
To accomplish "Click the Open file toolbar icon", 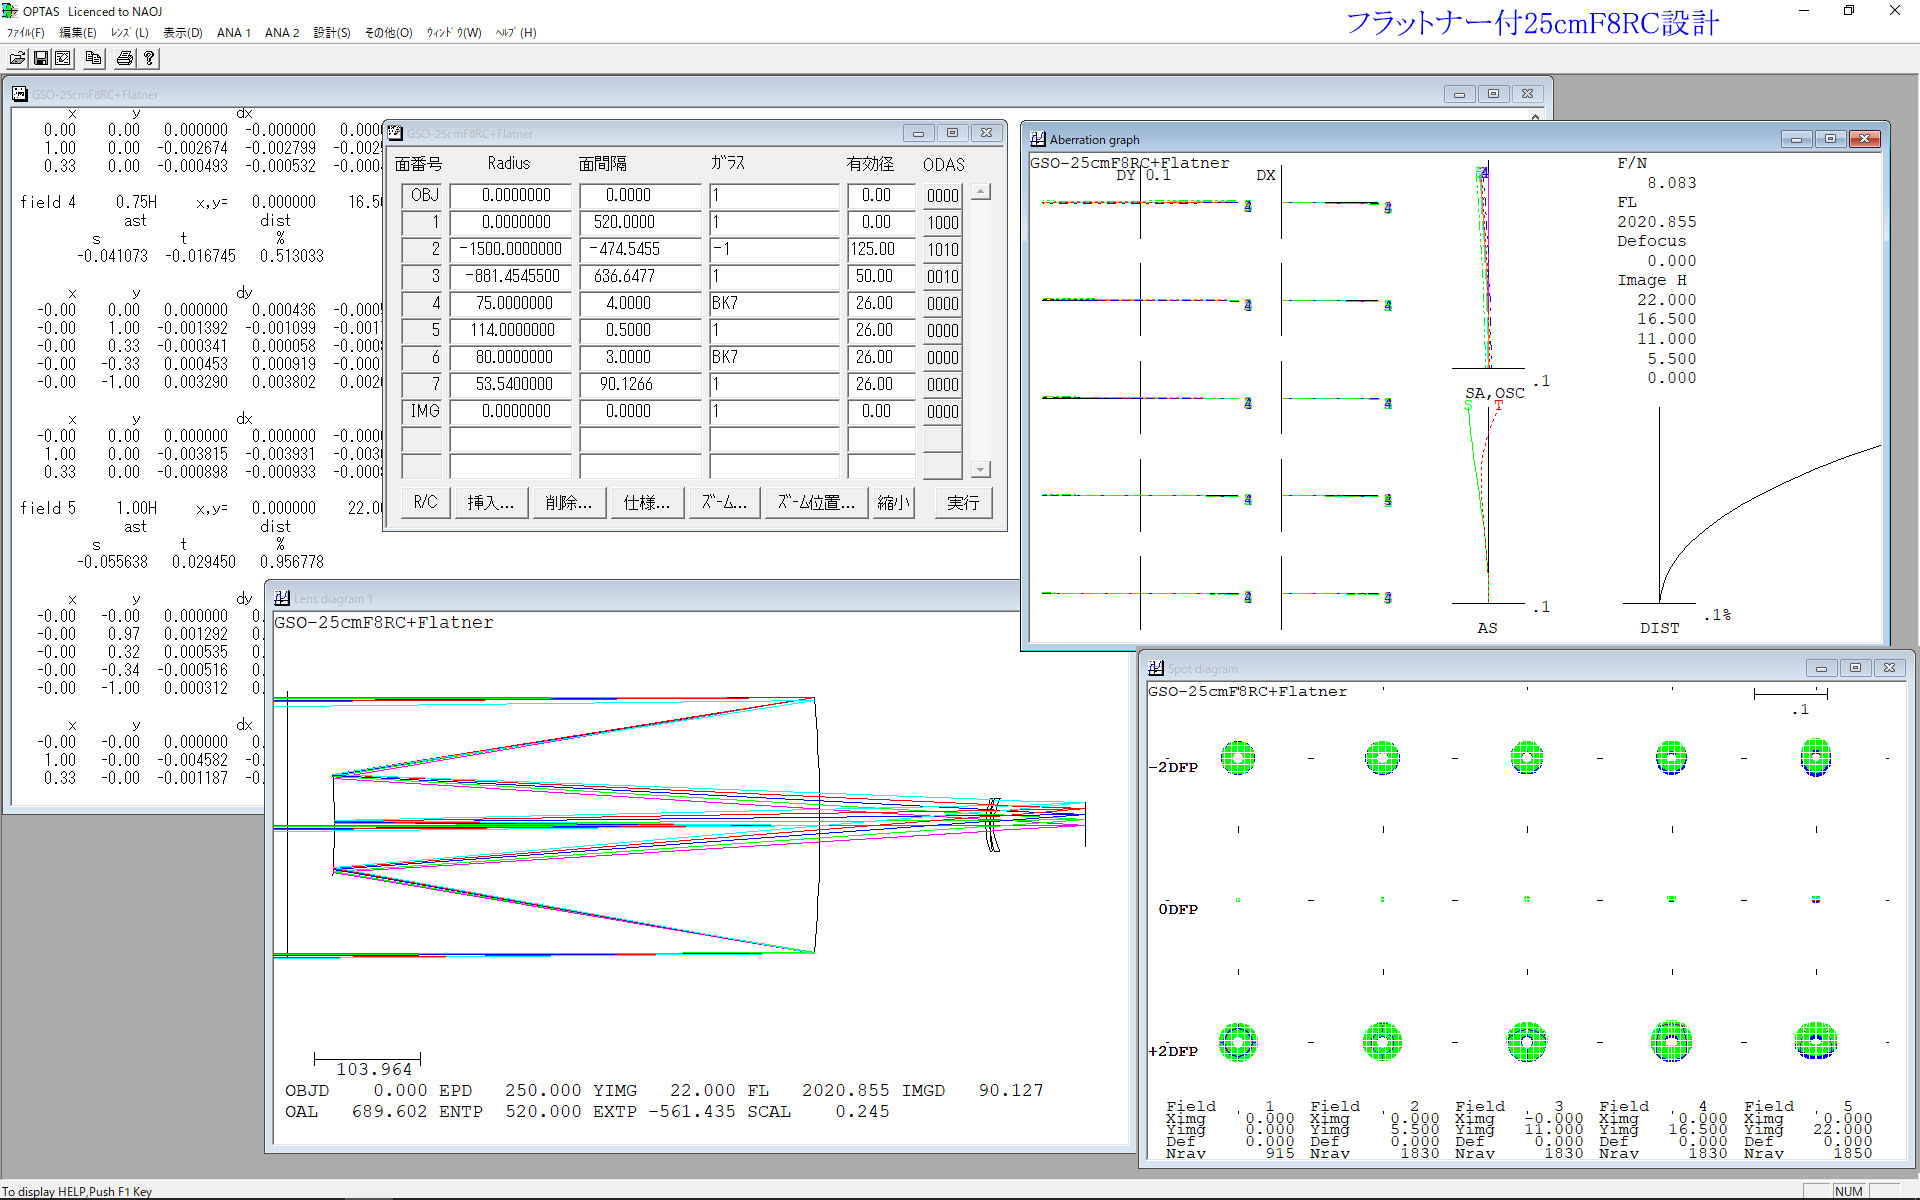I will (x=17, y=59).
